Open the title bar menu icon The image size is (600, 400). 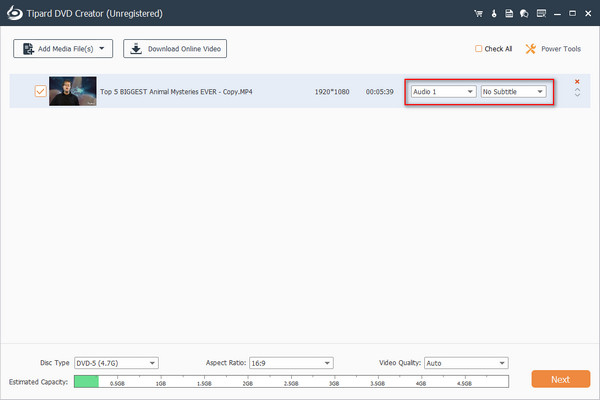click(x=541, y=14)
